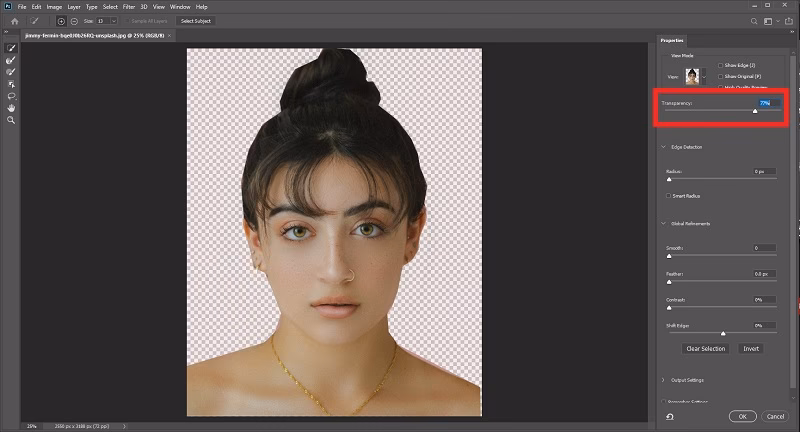Click the Transparency slider handle
The width and height of the screenshot is (800, 432).
[x=755, y=111]
